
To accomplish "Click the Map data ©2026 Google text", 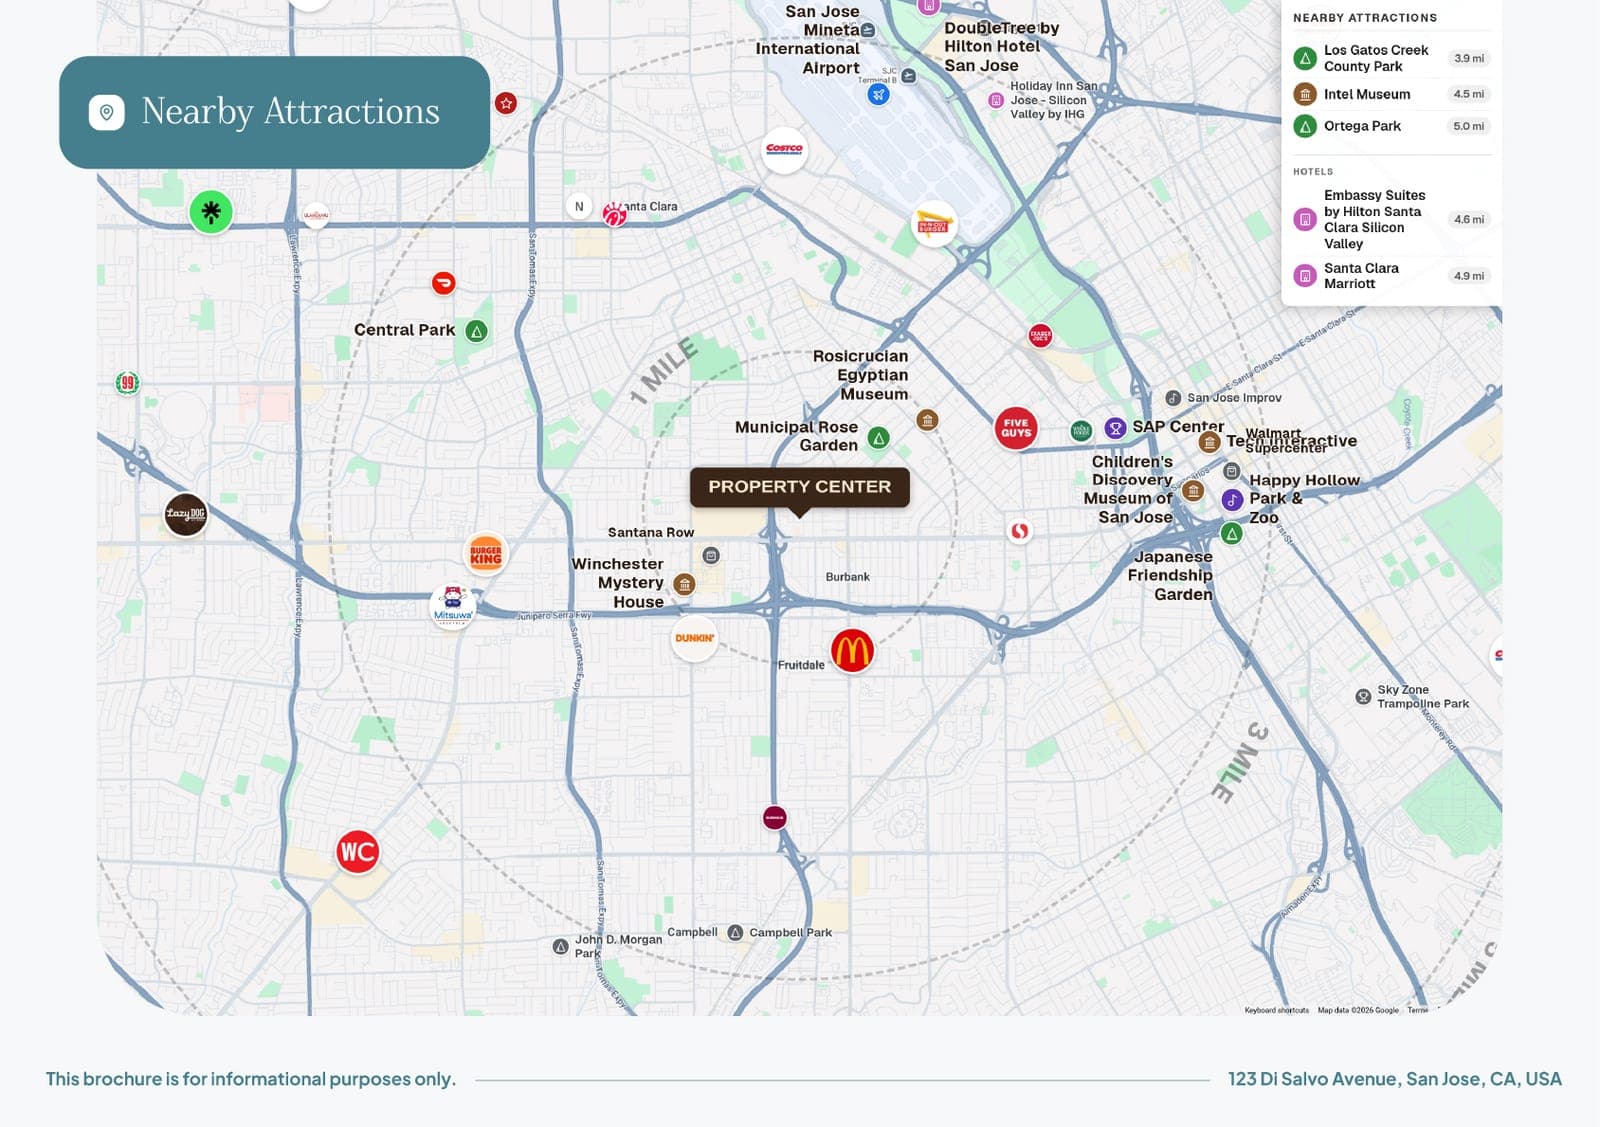I will click(x=1358, y=1010).
